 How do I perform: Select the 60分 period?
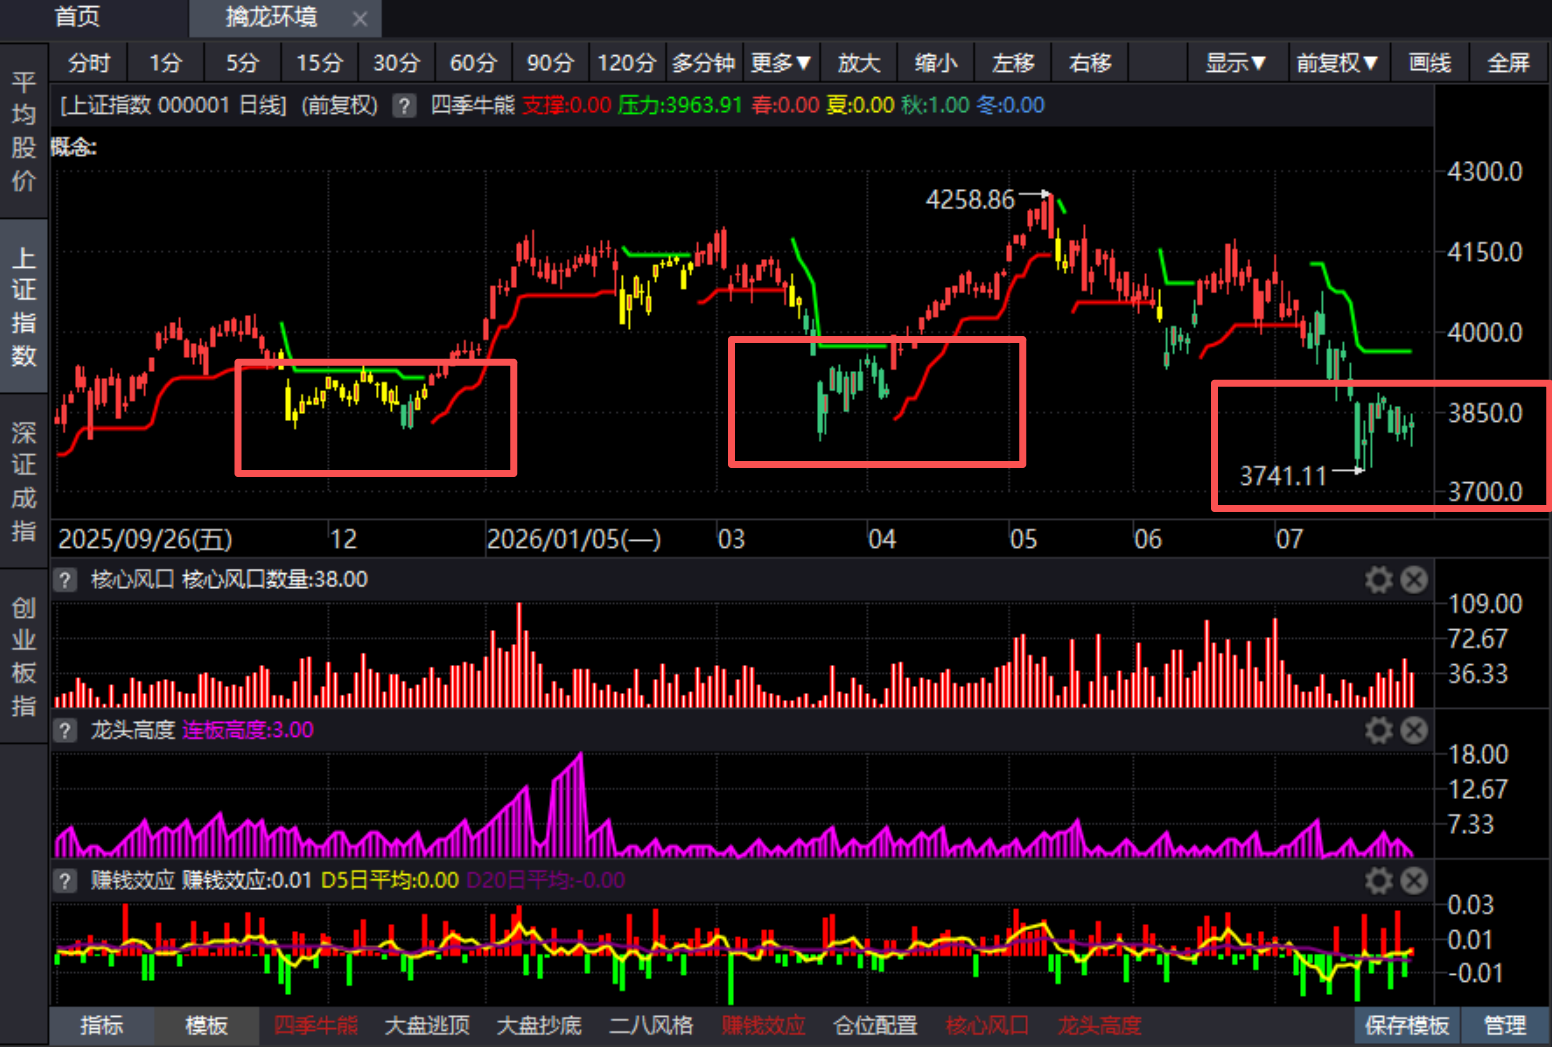click(474, 63)
